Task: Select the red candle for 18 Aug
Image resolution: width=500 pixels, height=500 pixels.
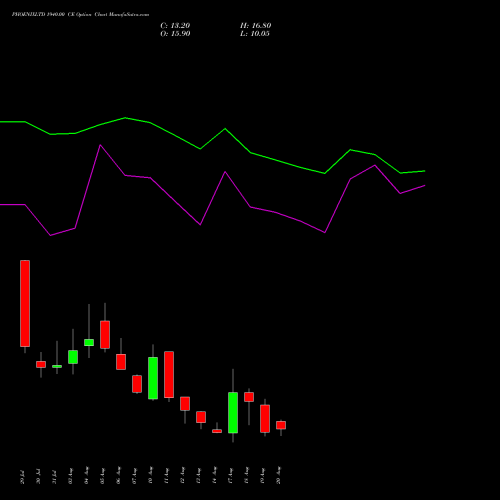Action: 249,397
